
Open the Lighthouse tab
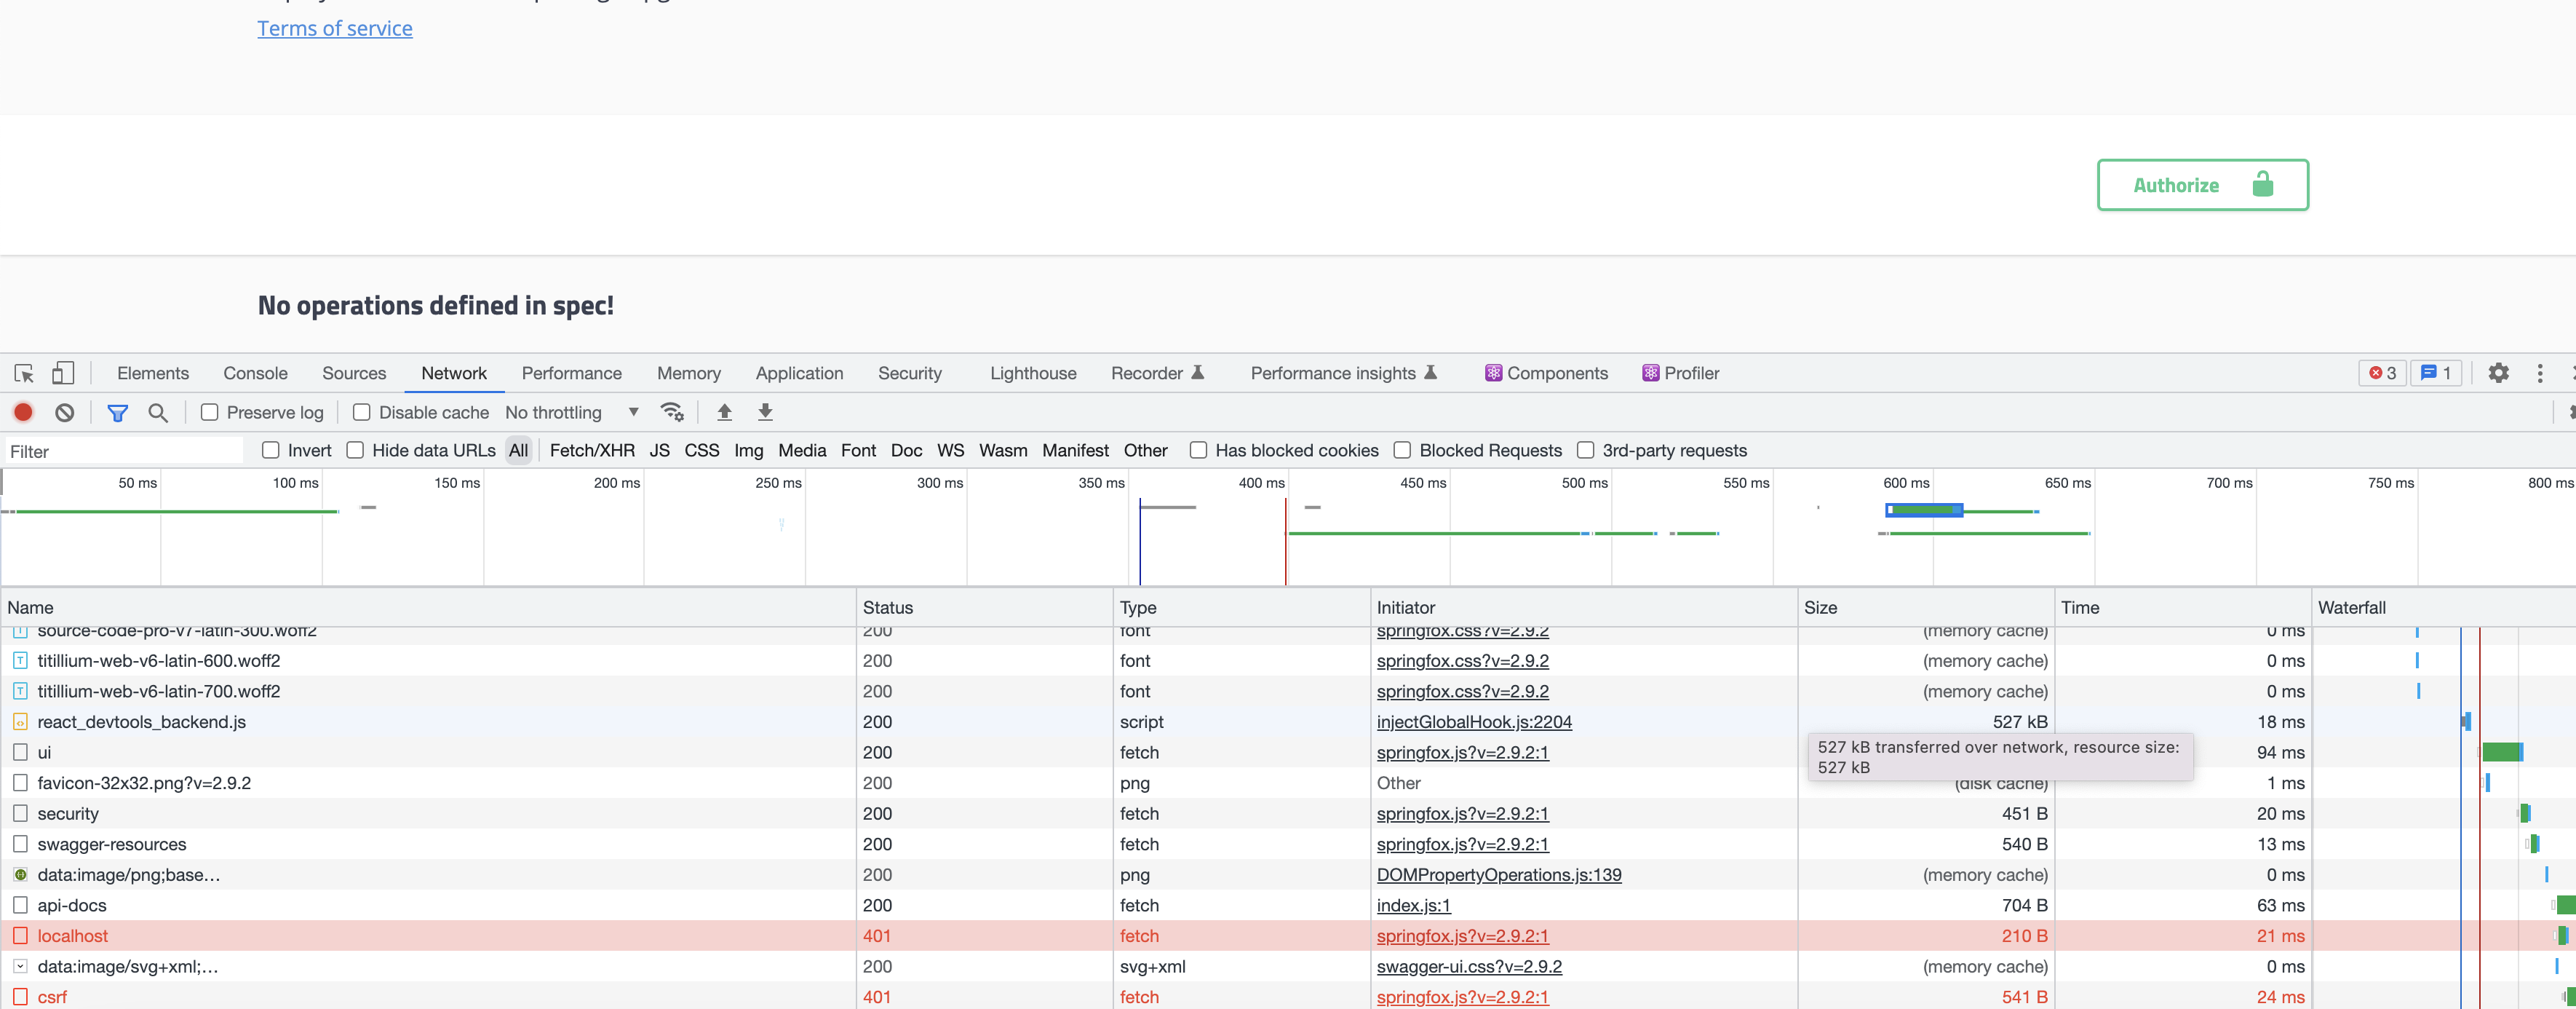(x=1033, y=373)
